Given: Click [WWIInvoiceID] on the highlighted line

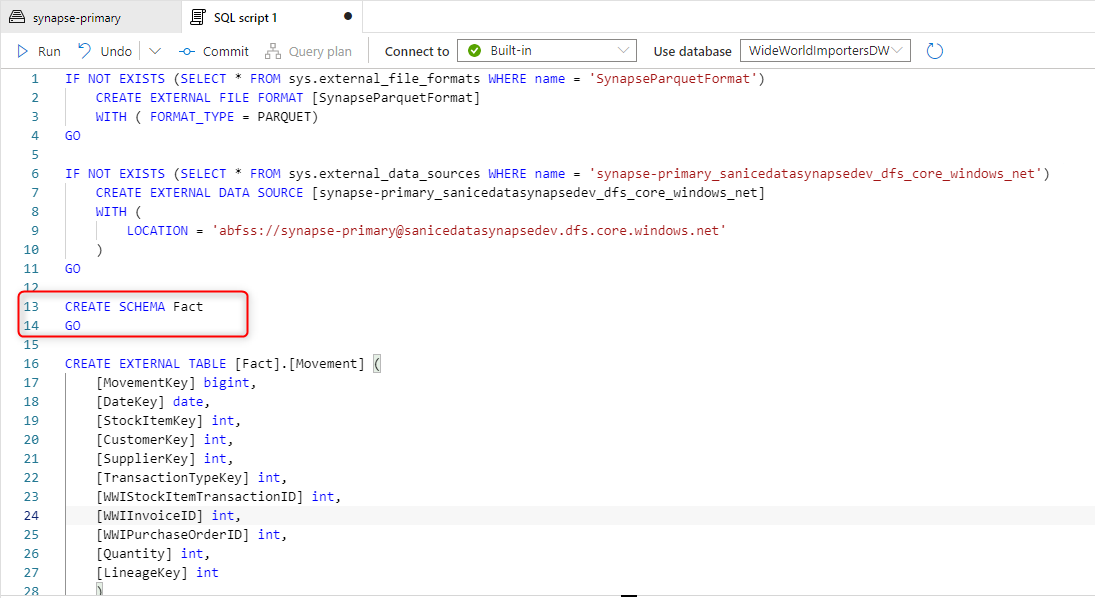Looking at the screenshot, I should click(149, 516).
